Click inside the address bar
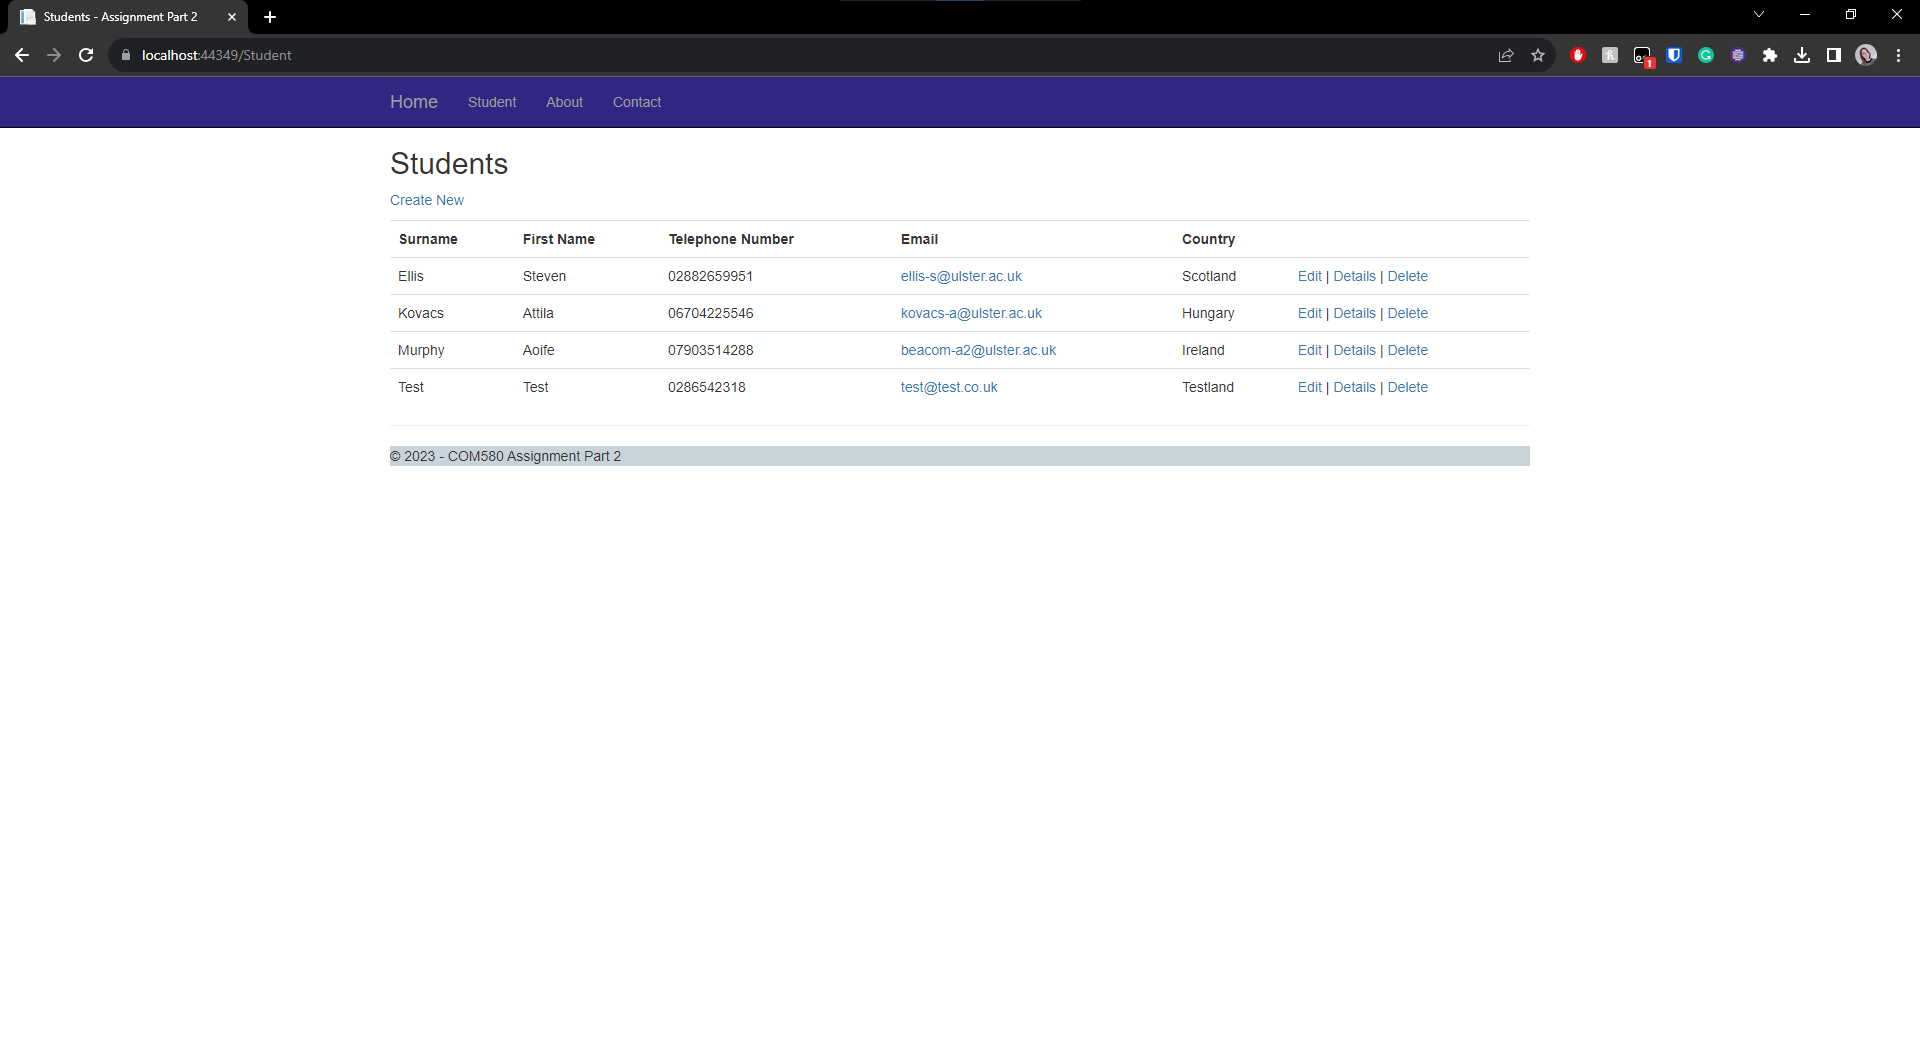 pyautogui.click(x=400, y=55)
